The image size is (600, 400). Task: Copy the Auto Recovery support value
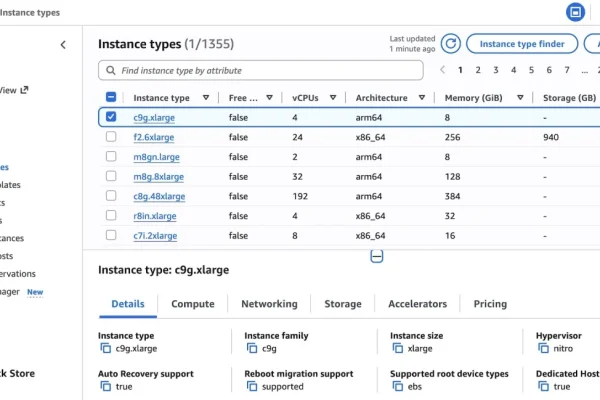click(x=106, y=386)
